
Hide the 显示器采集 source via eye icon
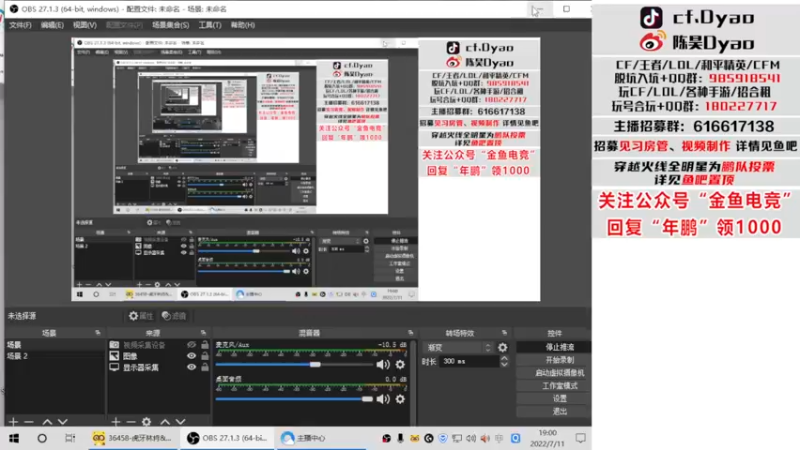(191, 367)
